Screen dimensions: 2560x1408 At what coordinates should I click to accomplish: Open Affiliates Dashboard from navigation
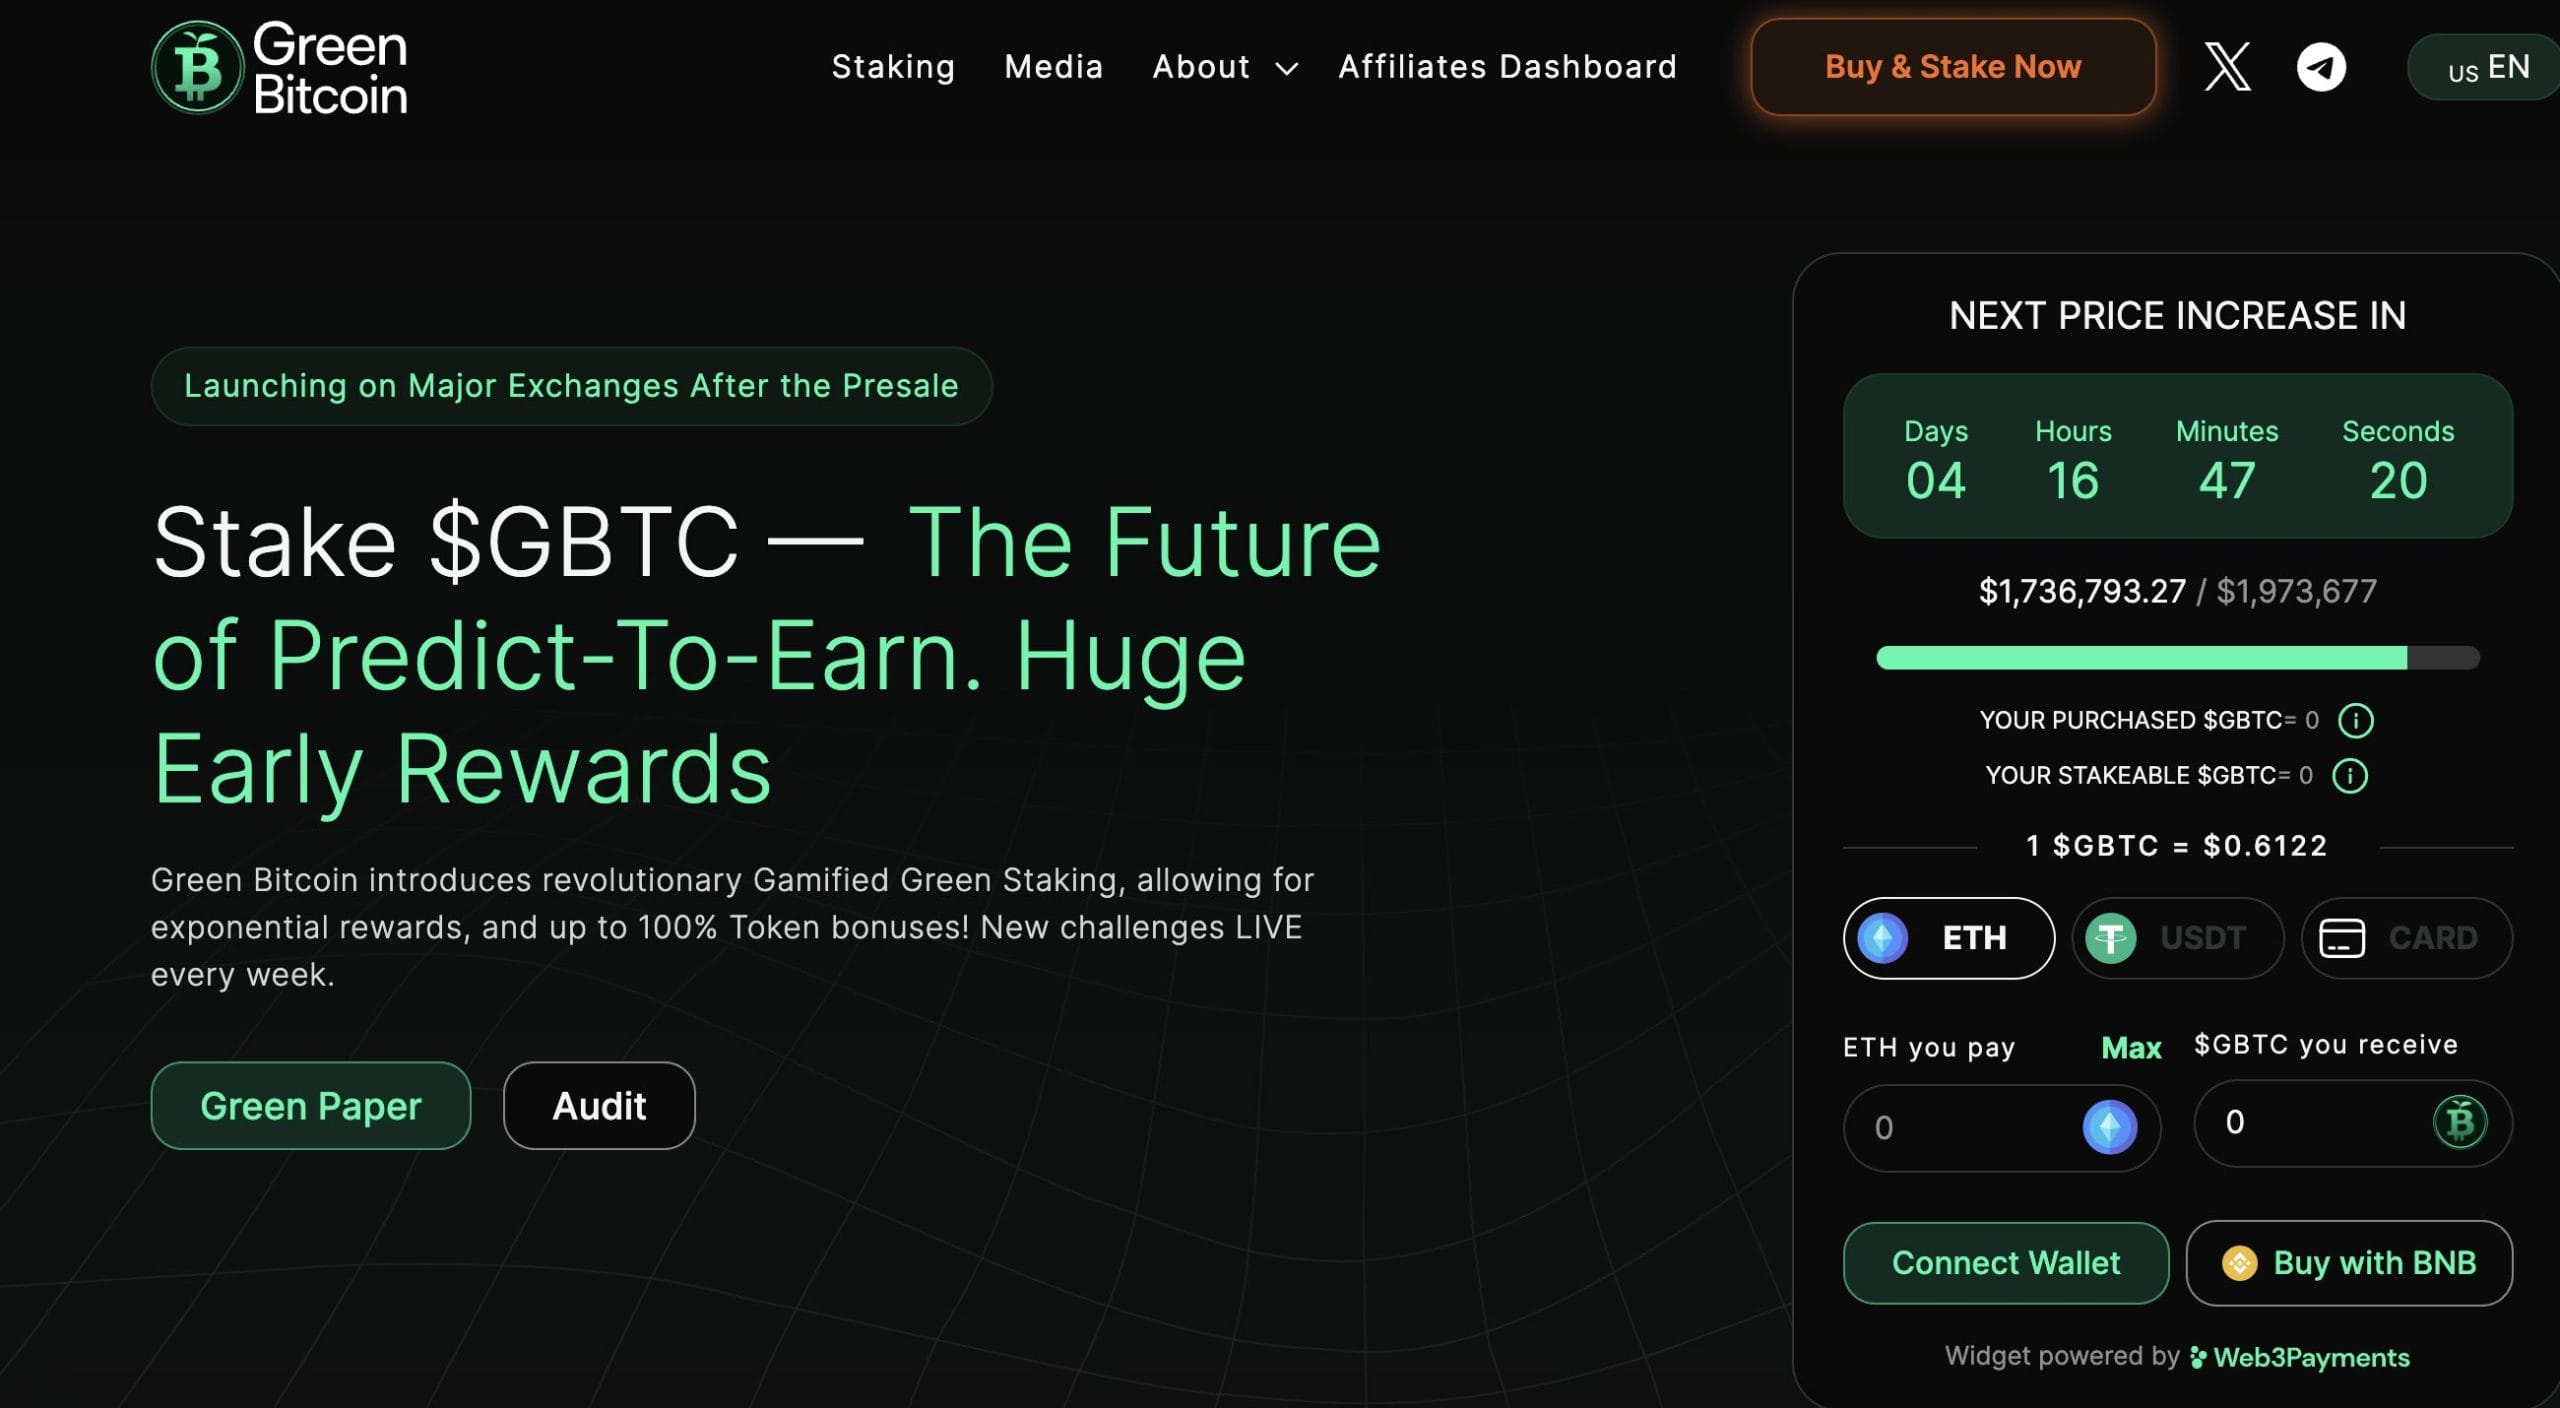1507,67
